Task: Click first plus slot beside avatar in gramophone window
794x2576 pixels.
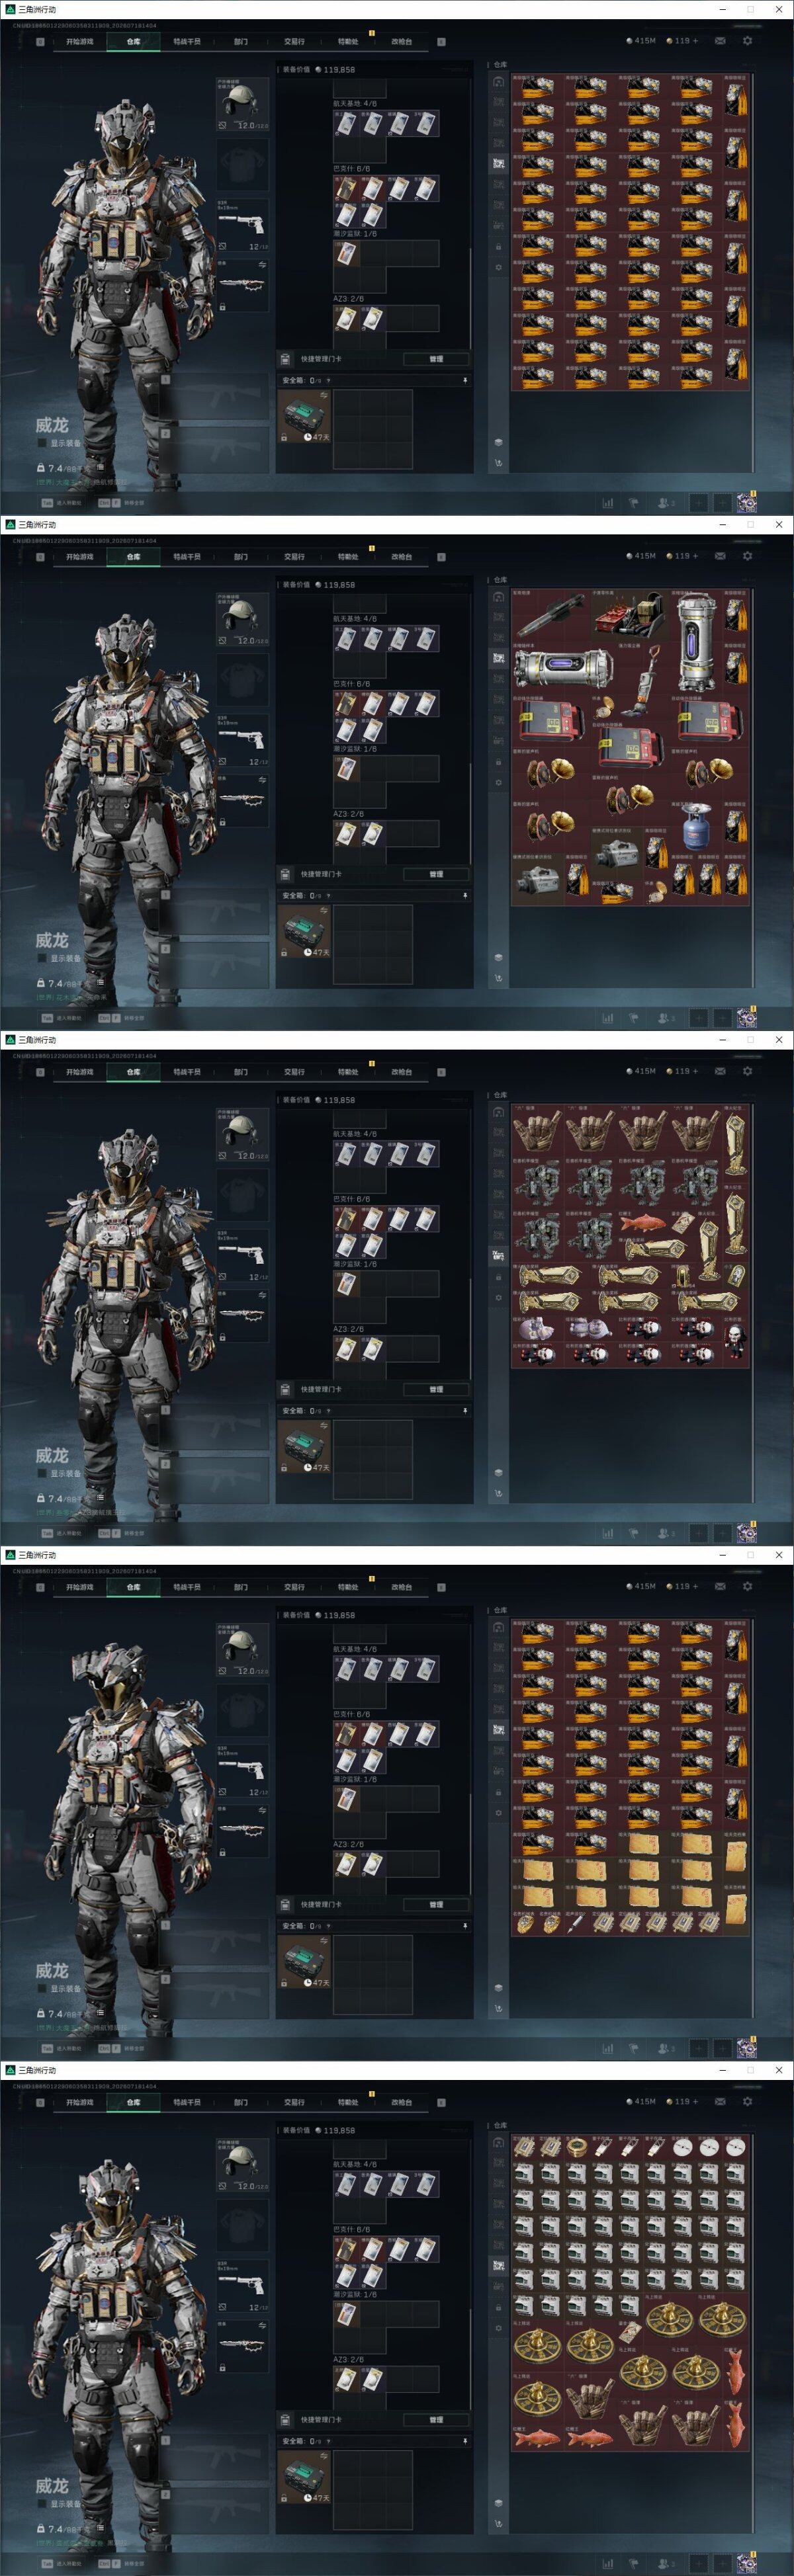Action: click(x=698, y=1018)
